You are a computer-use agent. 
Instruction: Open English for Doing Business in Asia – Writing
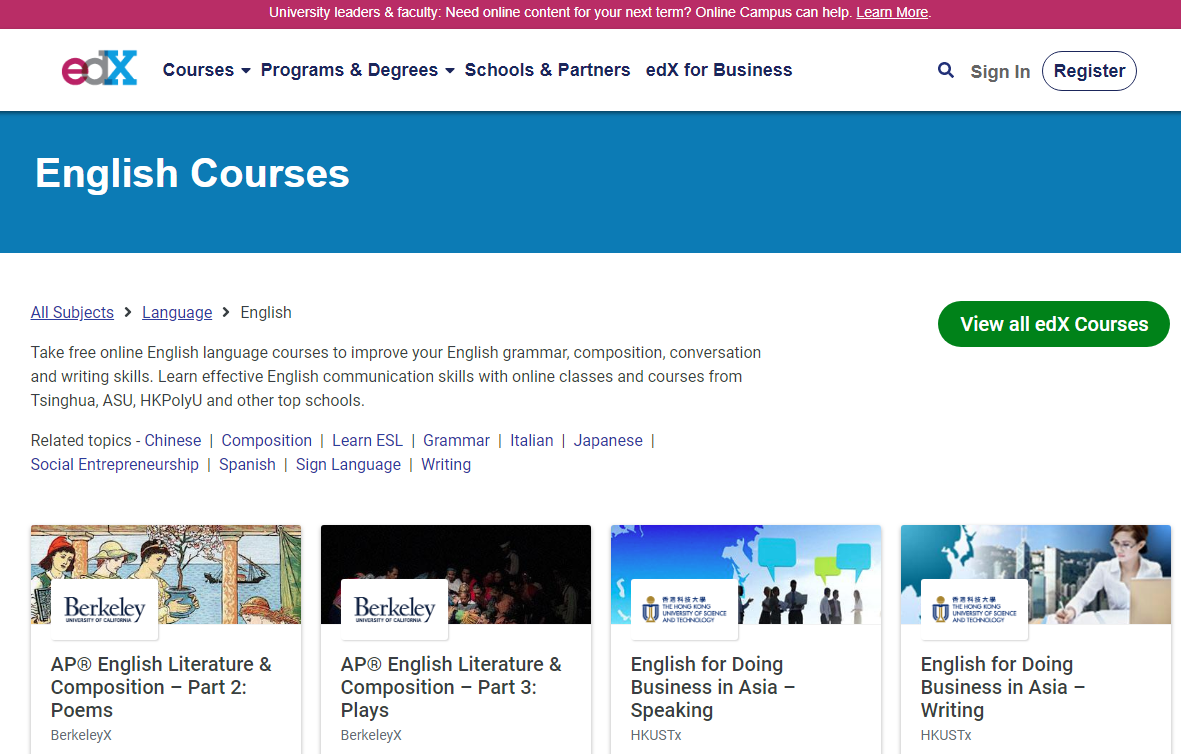click(1002, 687)
